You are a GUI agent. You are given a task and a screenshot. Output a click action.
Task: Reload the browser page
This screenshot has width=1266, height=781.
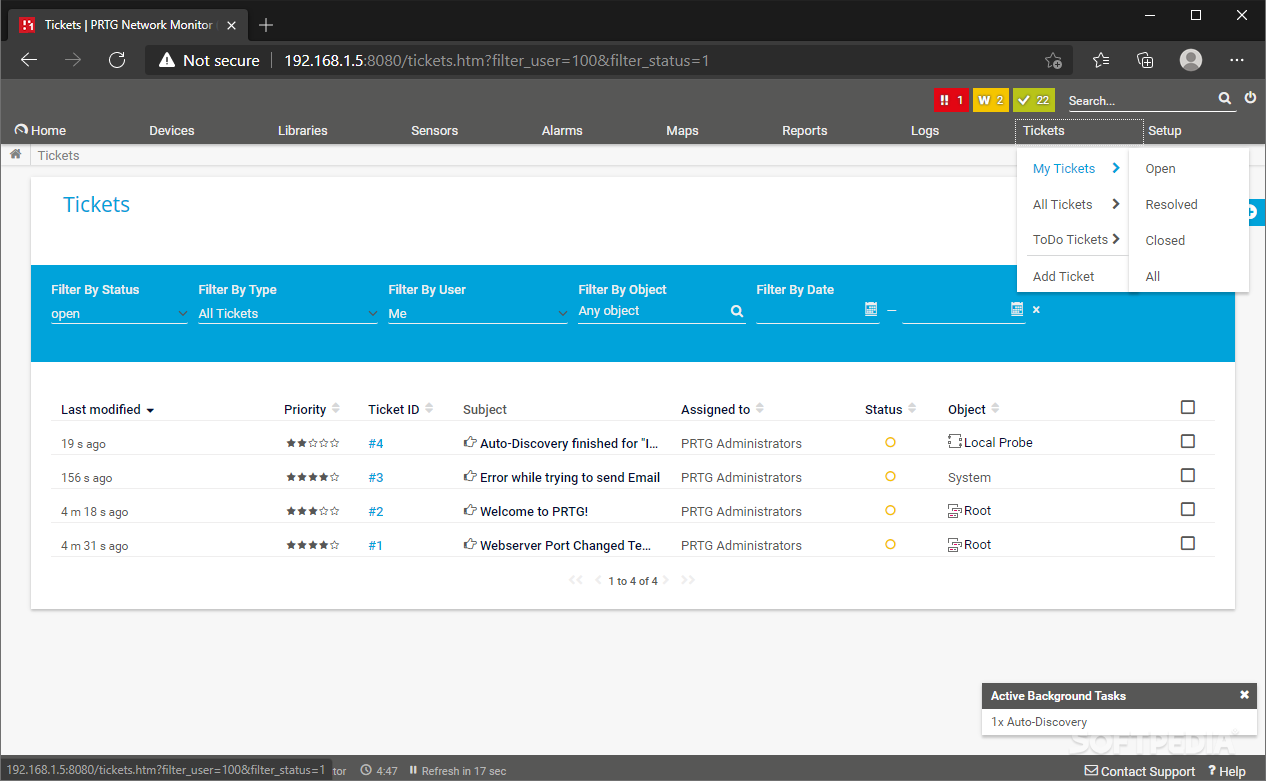pyautogui.click(x=117, y=60)
